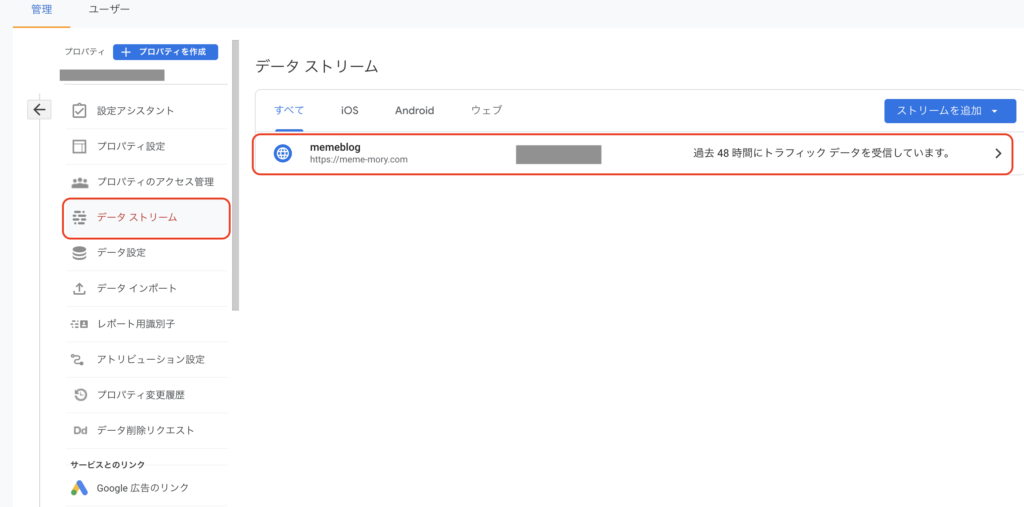Switch to the Android tab
Screen dimensions: 1024x507
tap(414, 110)
